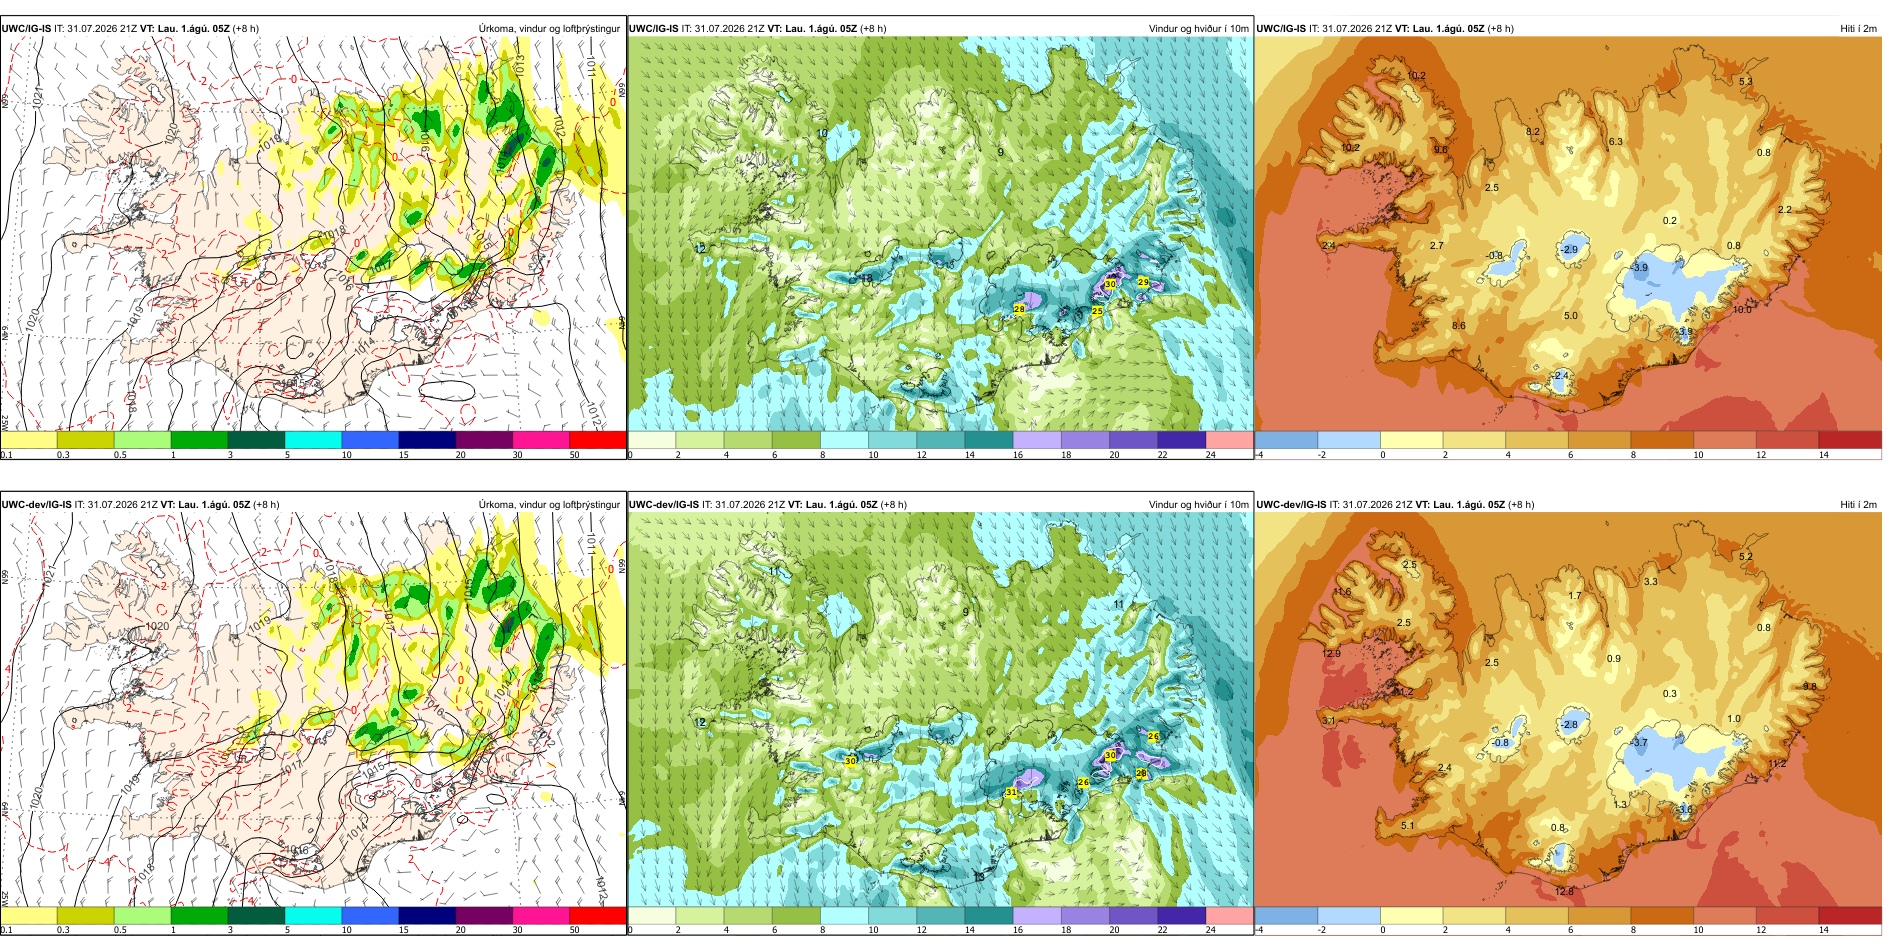Click the '11.2' temperature value on UWC-dev temperature map

(x=1776, y=764)
